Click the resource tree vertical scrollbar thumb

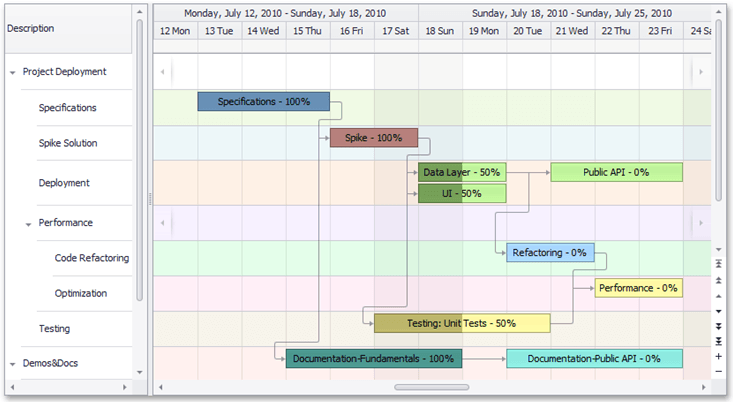pyautogui.click(x=140, y=160)
